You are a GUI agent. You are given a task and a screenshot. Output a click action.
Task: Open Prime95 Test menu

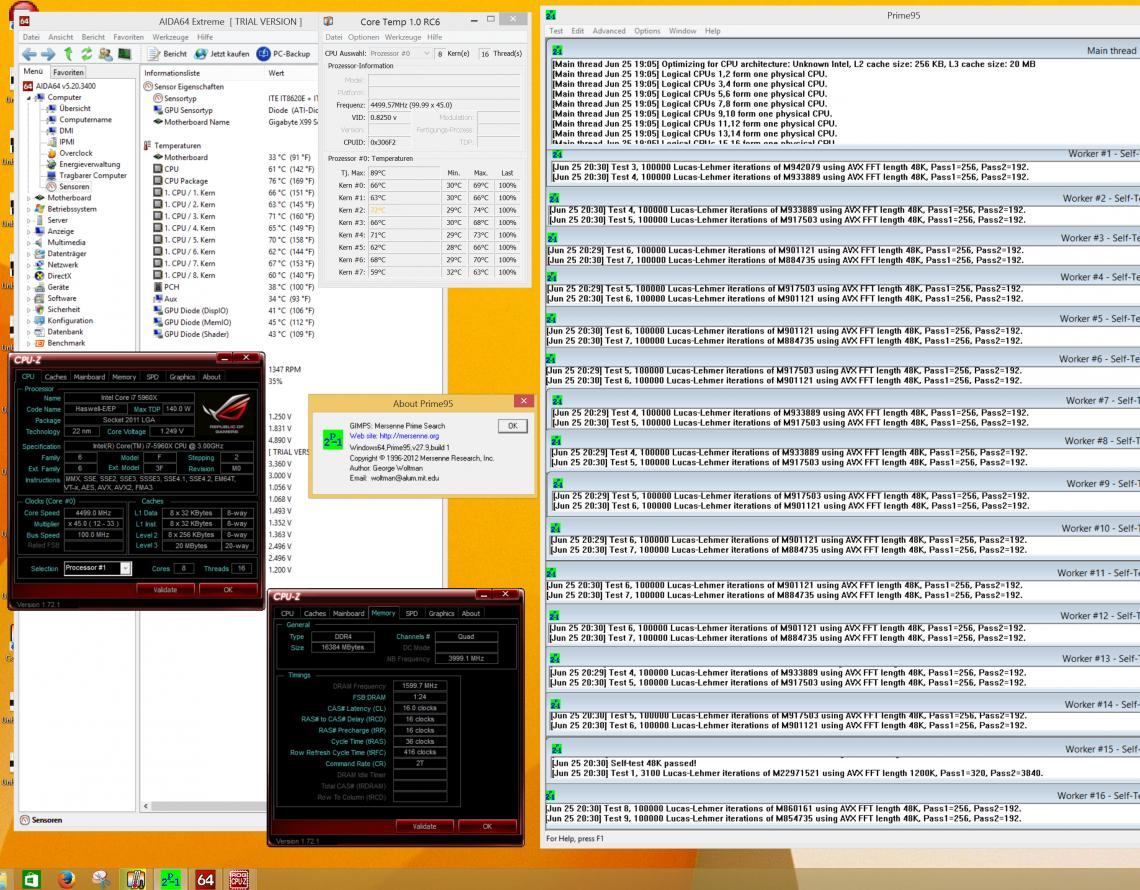click(556, 31)
